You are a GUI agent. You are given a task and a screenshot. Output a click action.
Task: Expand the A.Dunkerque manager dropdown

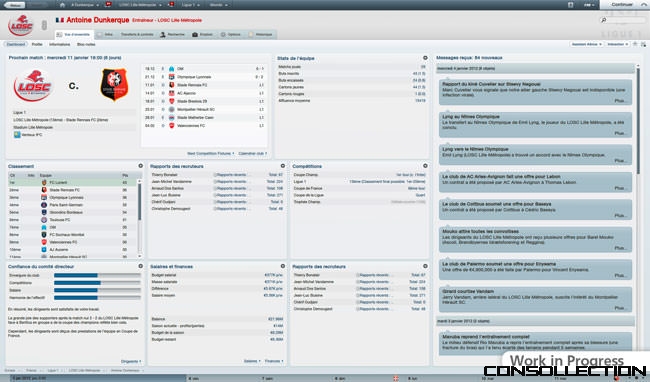coord(85,5)
